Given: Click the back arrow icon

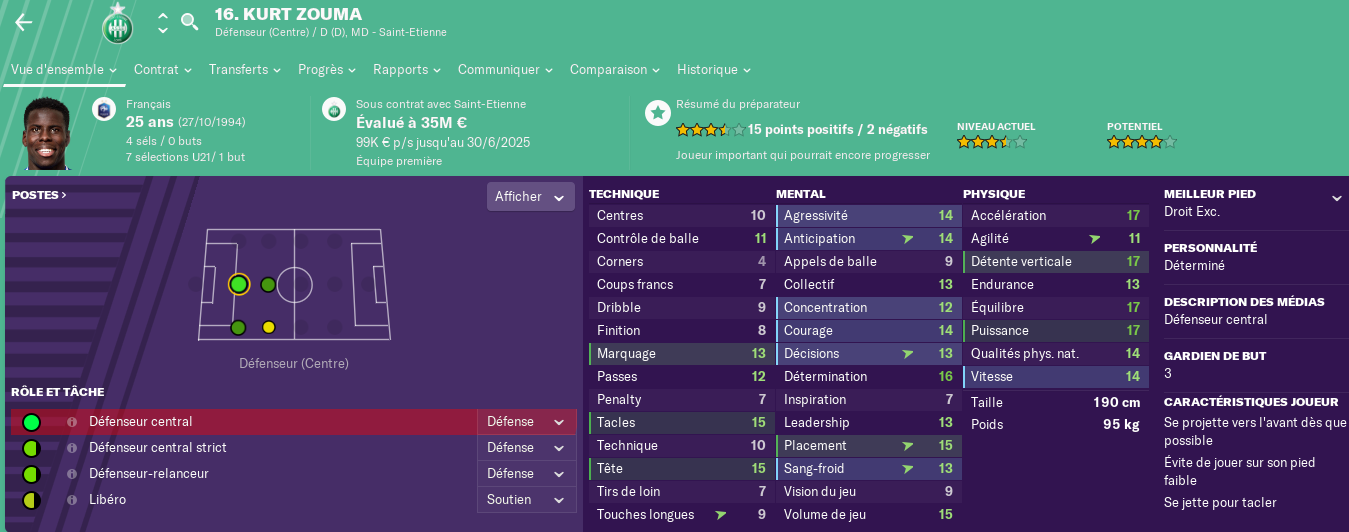Looking at the screenshot, I should tap(23, 22).
